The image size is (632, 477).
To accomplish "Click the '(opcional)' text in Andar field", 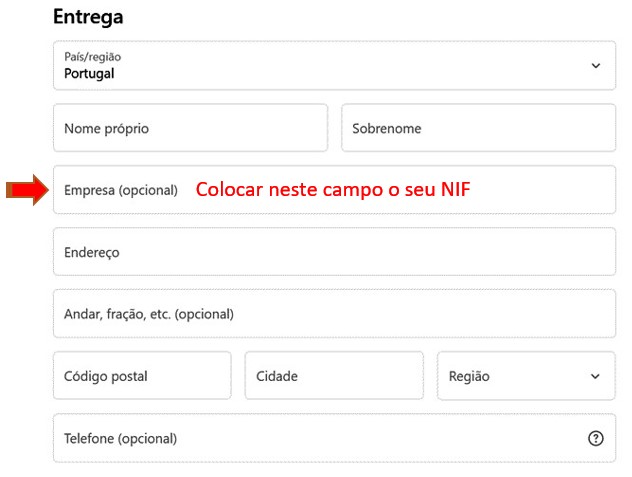I will coord(204,314).
